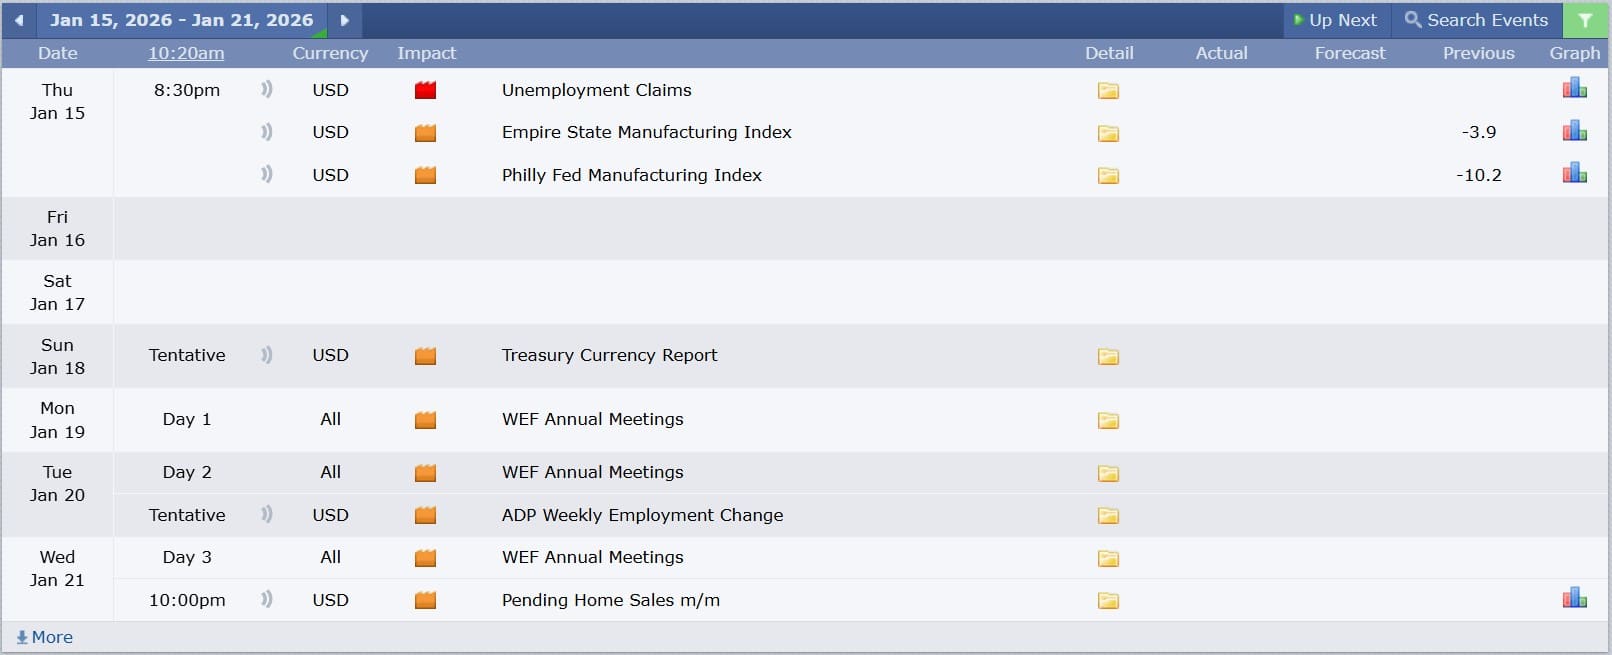Click orange impact icon for Treasury Currency Report
This screenshot has height=655, width=1612.
(426, 356)
